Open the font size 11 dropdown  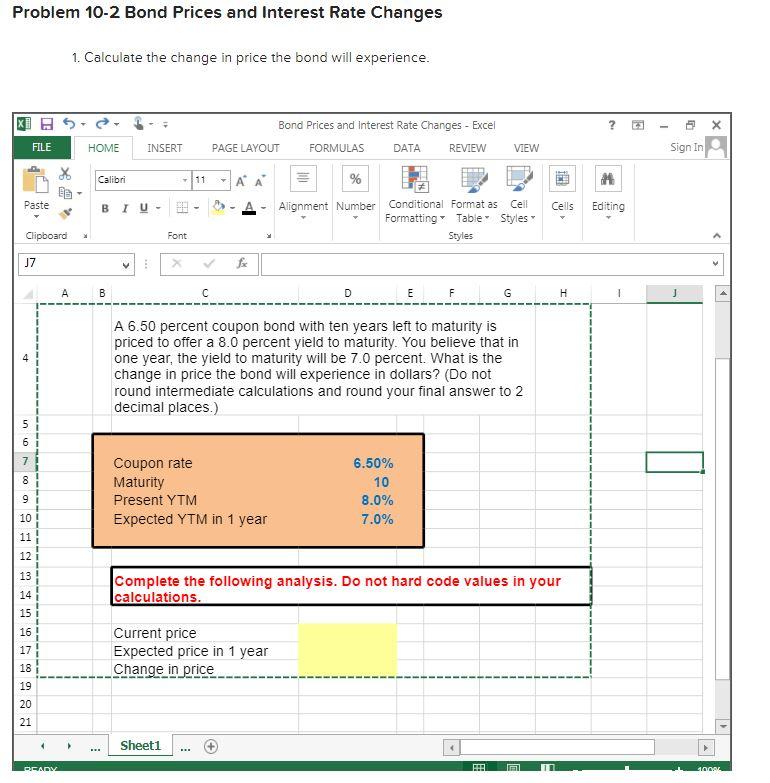pyautogui.click(x=224, y=180)
